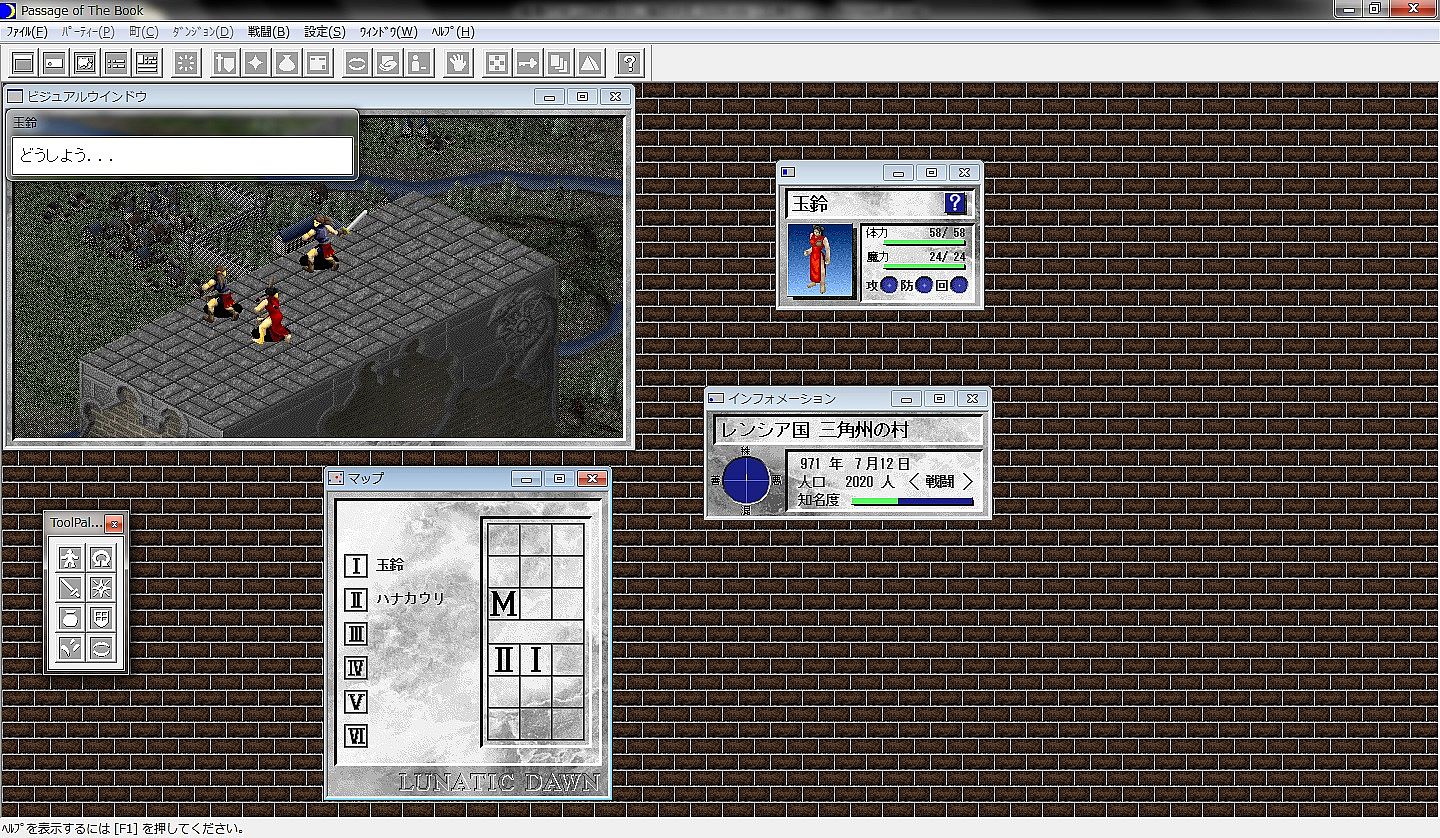Click the II marker cell on map grid
Image resolution: width=1440 pixels, height=838 pixels.
[504, 660]
